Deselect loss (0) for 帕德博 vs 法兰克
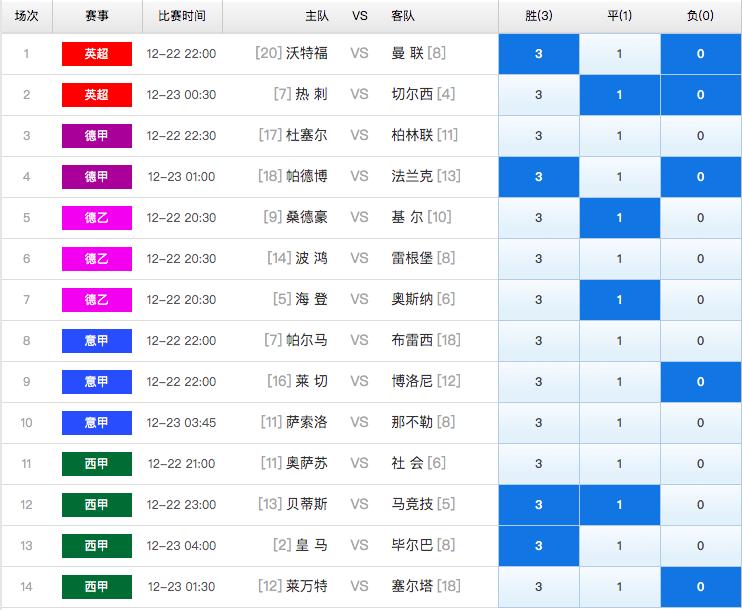Screen dimensions: 742x610 (x=701, y=177)
